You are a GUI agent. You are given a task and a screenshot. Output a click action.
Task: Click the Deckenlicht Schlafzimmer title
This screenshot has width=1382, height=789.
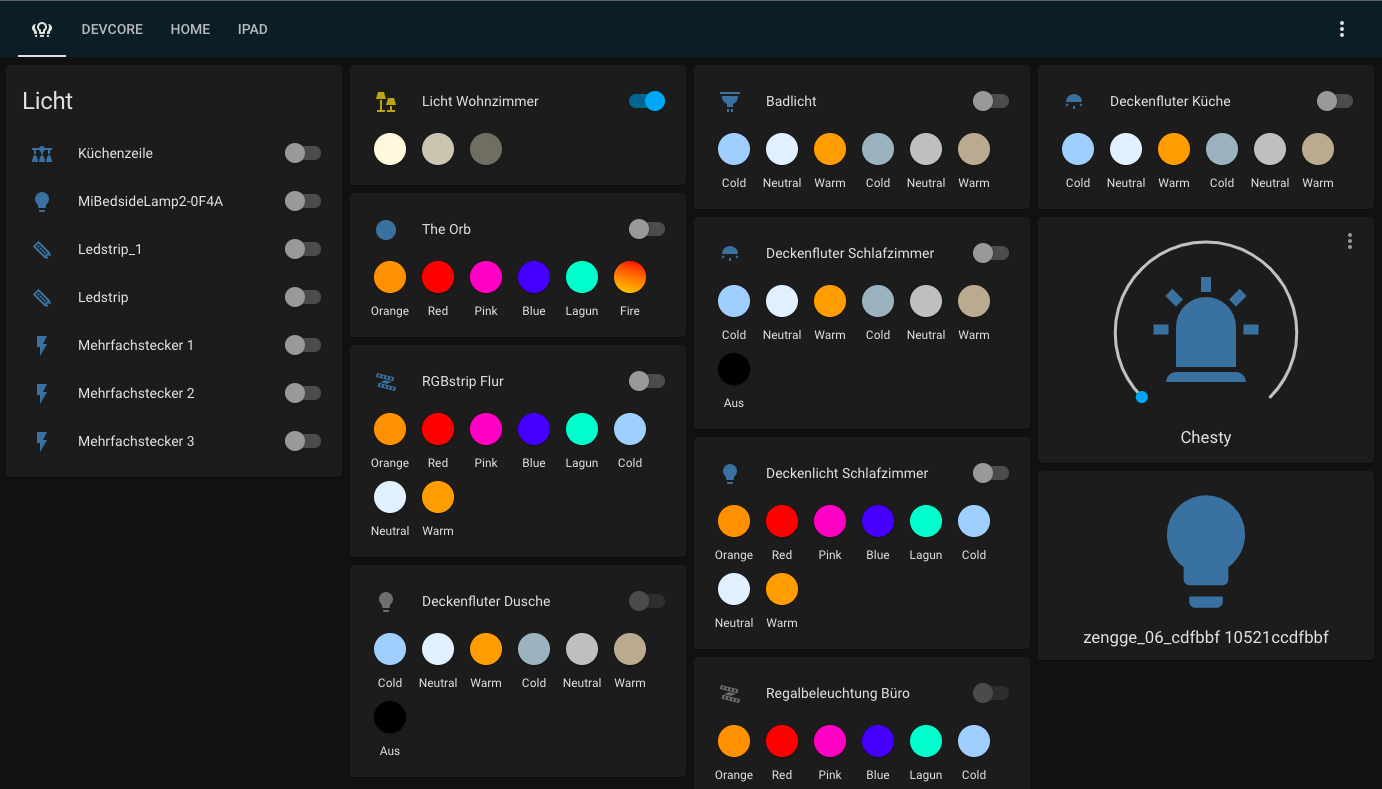(847, 473)
